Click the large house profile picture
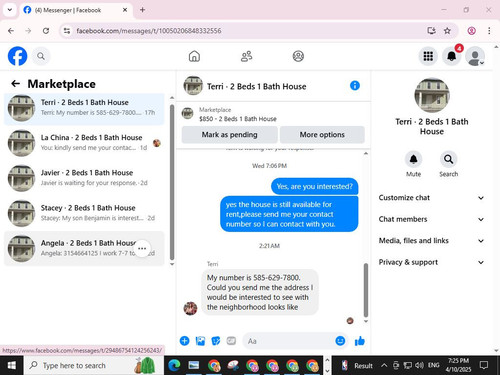500x375 pixels. (432, 95)
